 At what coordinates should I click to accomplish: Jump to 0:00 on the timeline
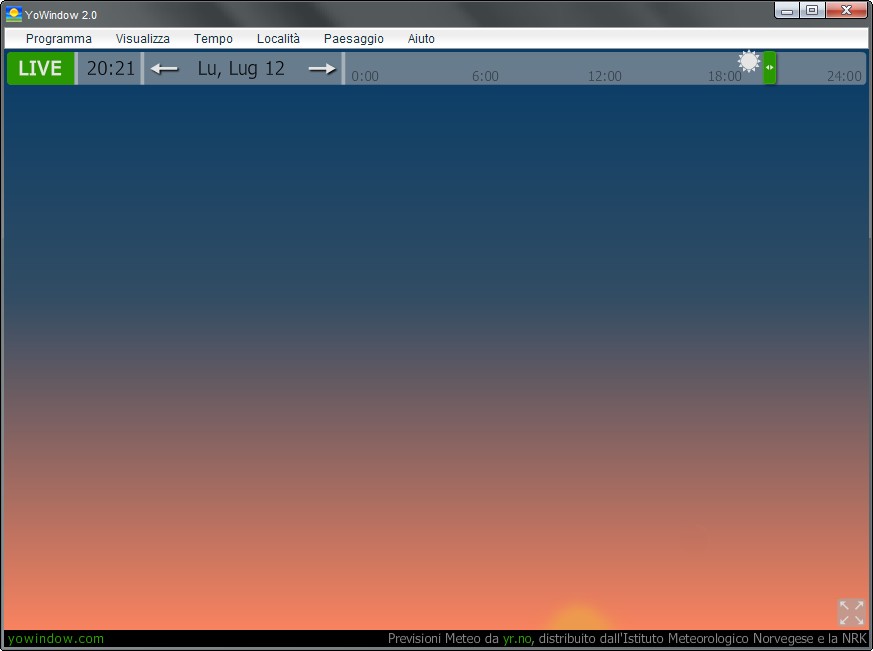(365, 76)
